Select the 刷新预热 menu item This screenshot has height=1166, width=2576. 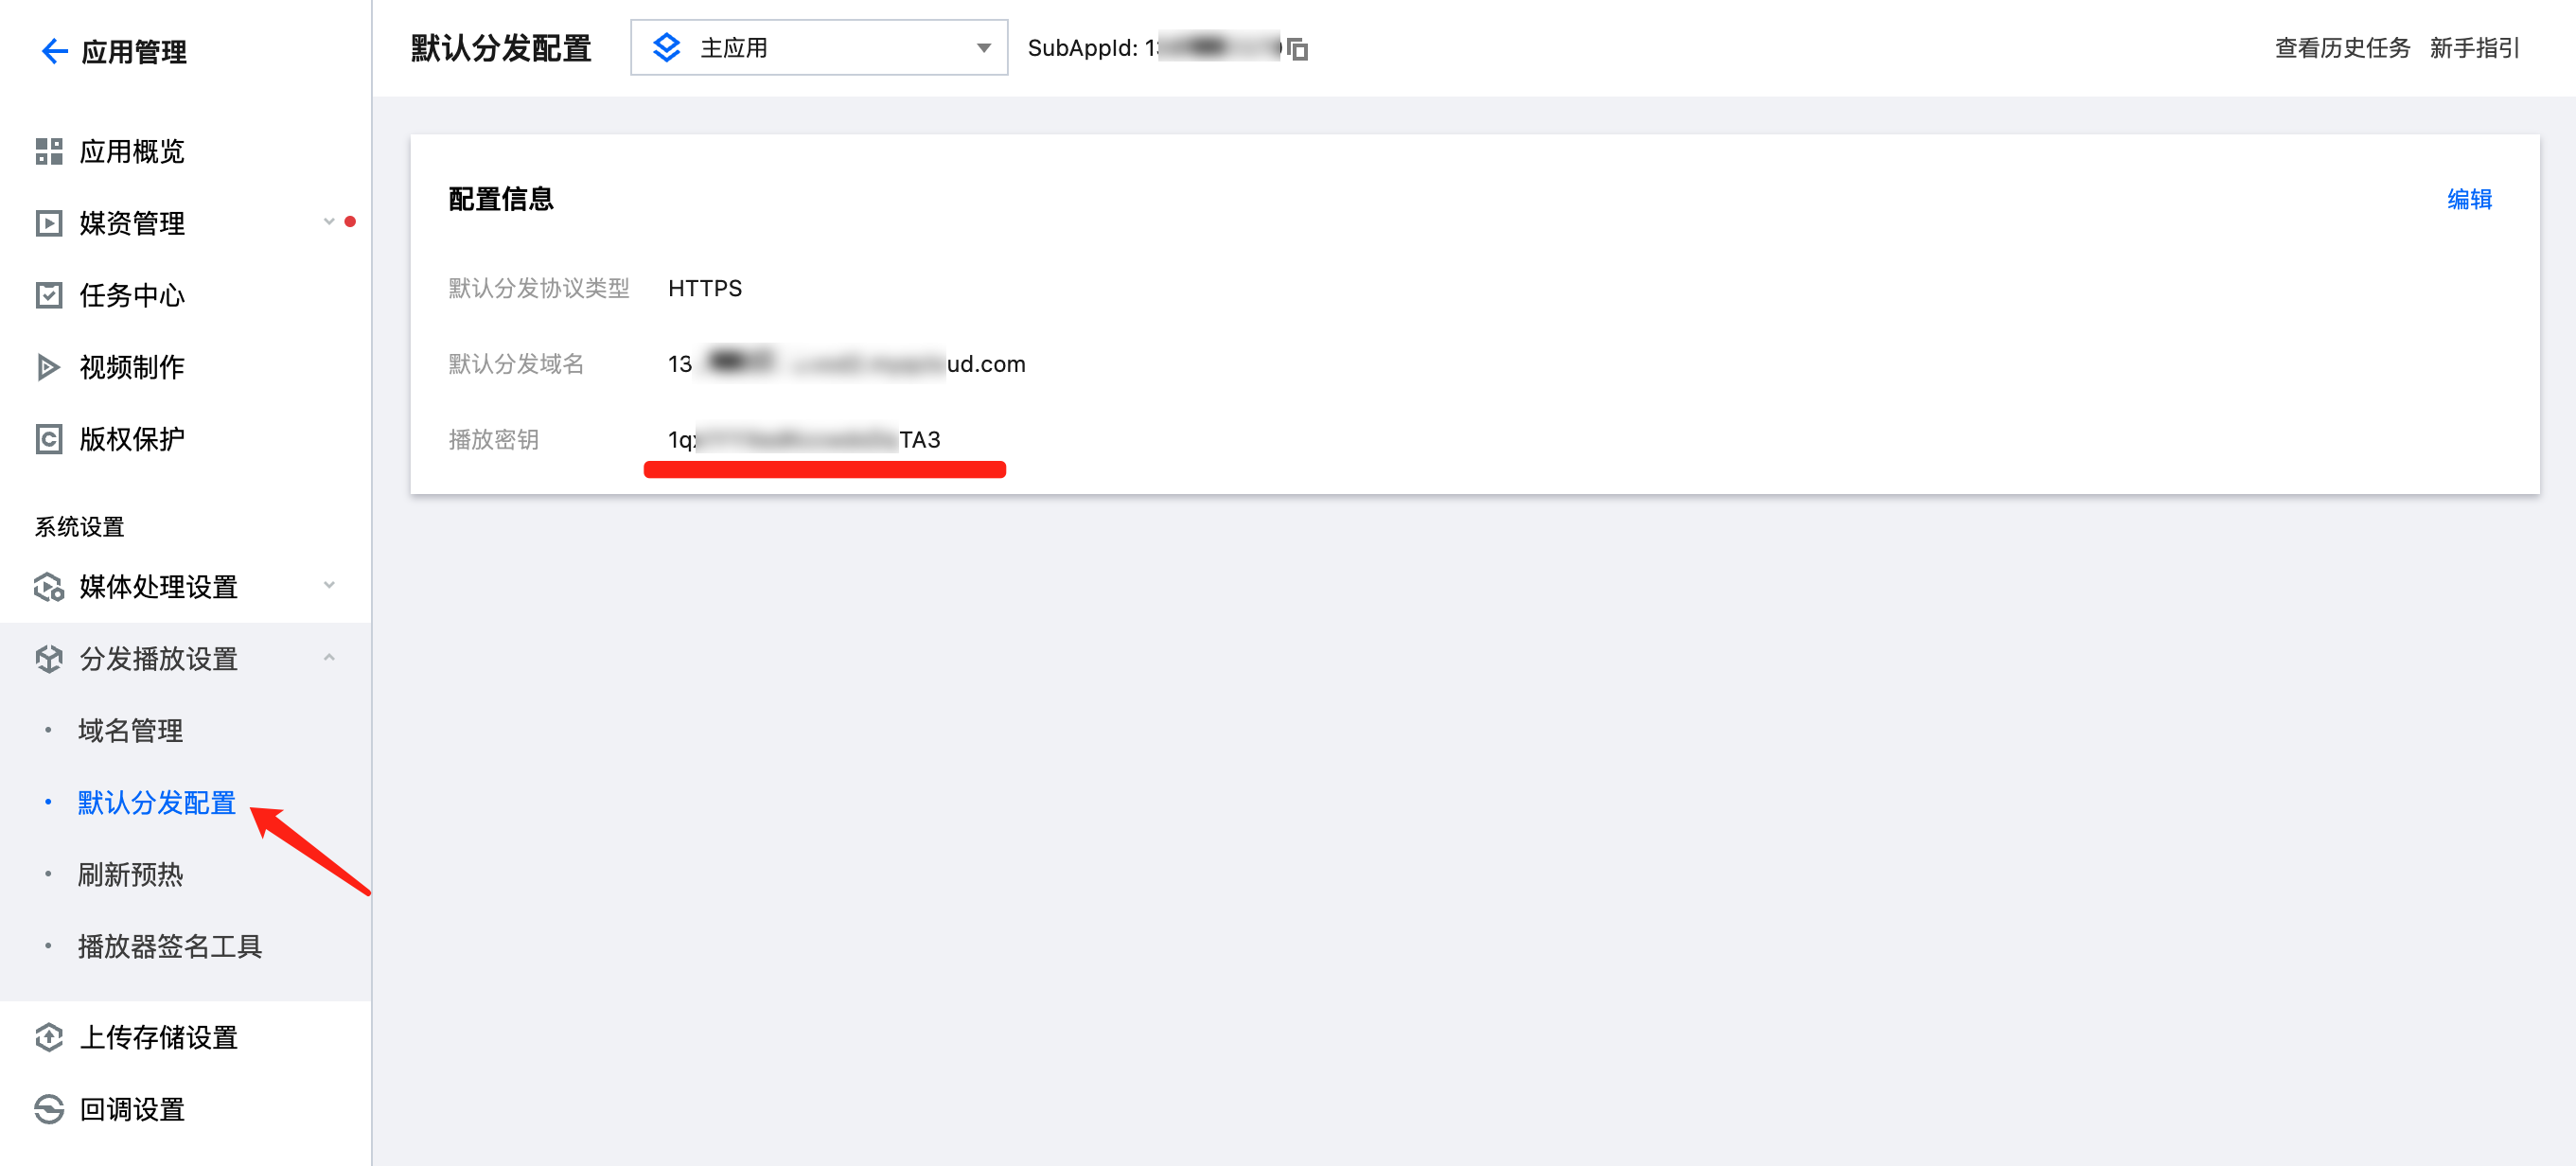[131, 874]
